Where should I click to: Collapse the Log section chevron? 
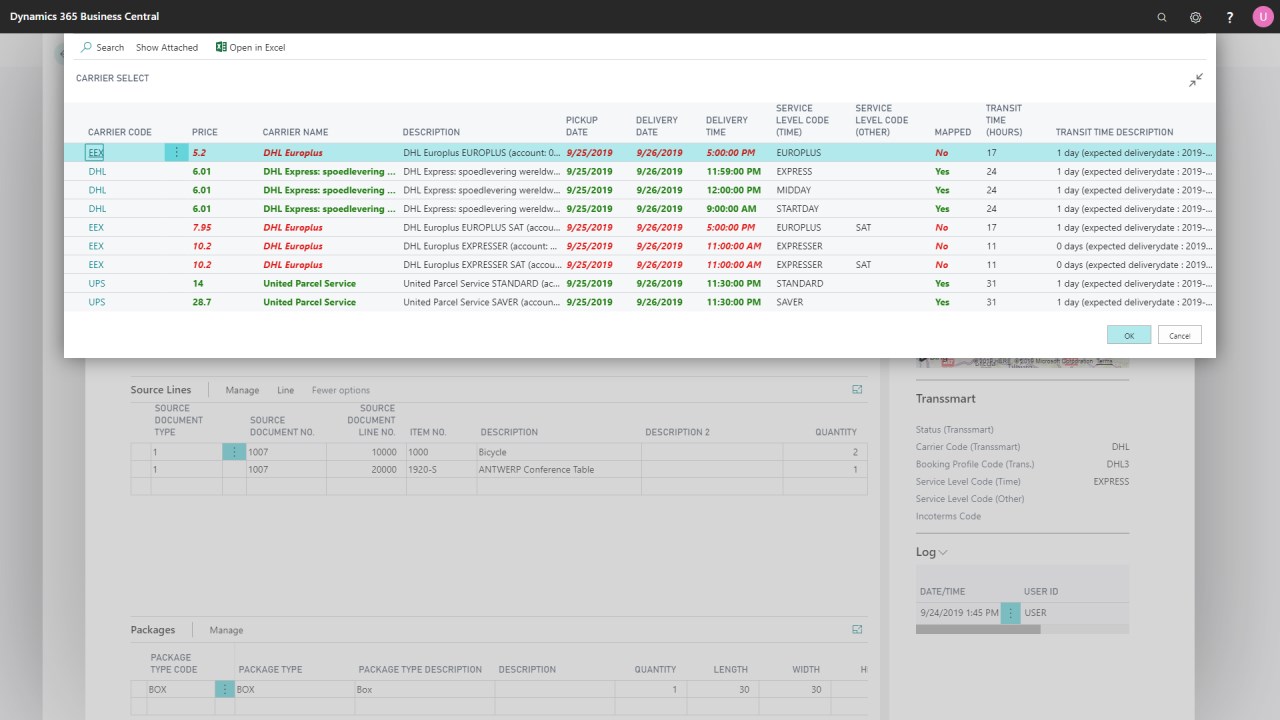[941, 551]
